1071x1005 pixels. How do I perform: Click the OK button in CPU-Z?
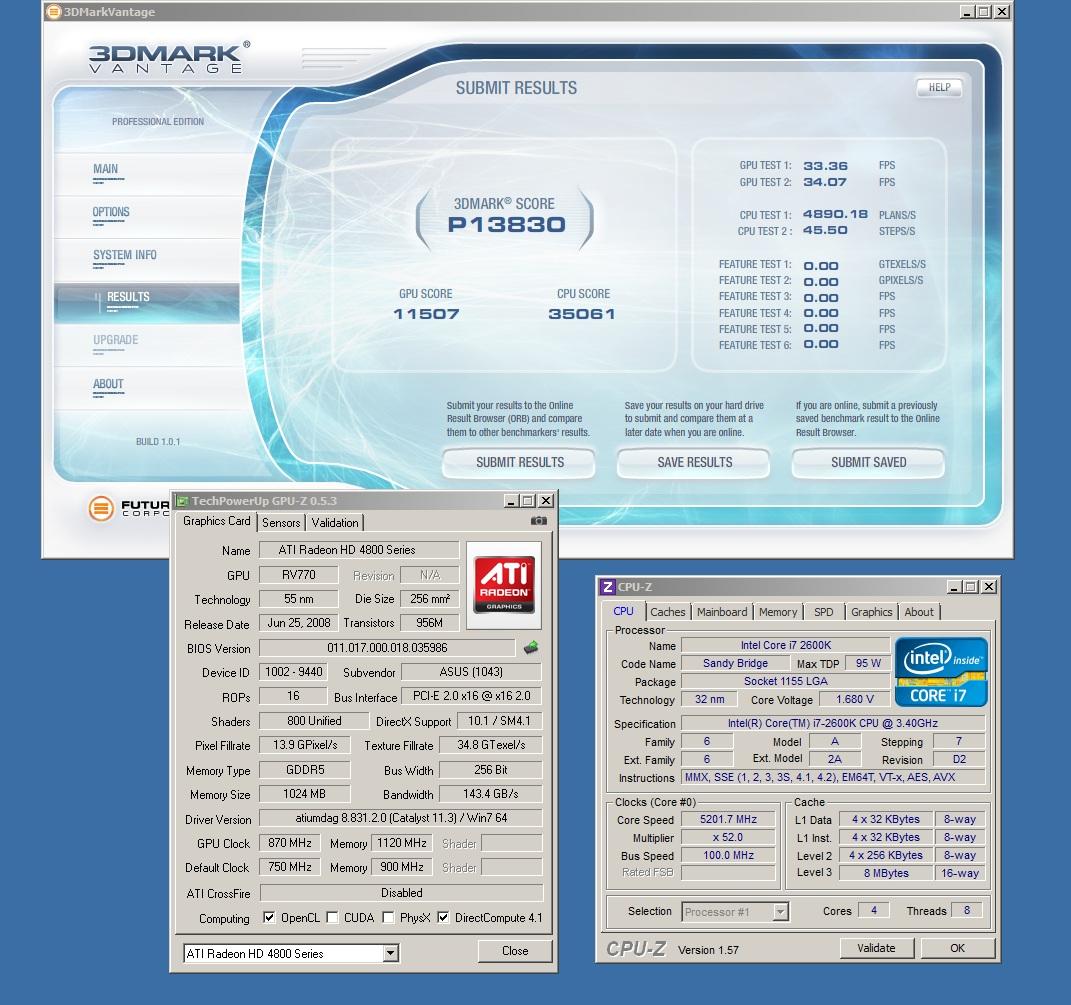958,948
